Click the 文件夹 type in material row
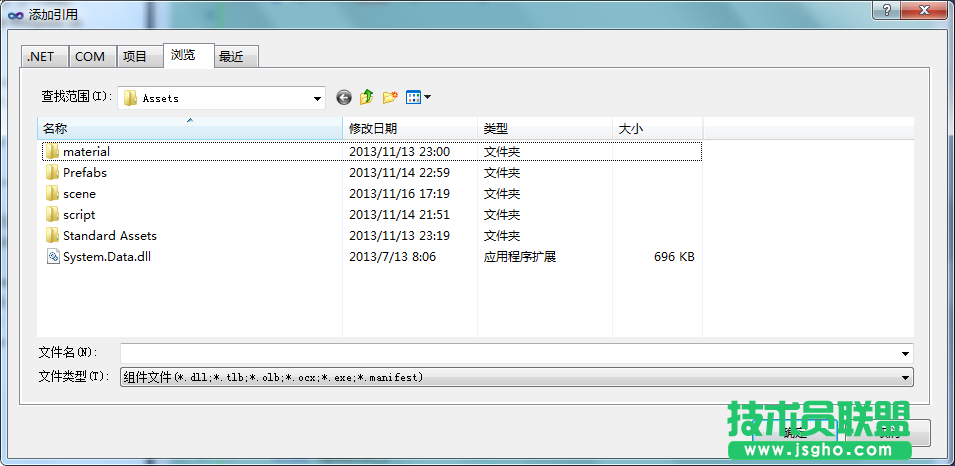The height and width of the screenshot is (466, 955). click(502, 151)
